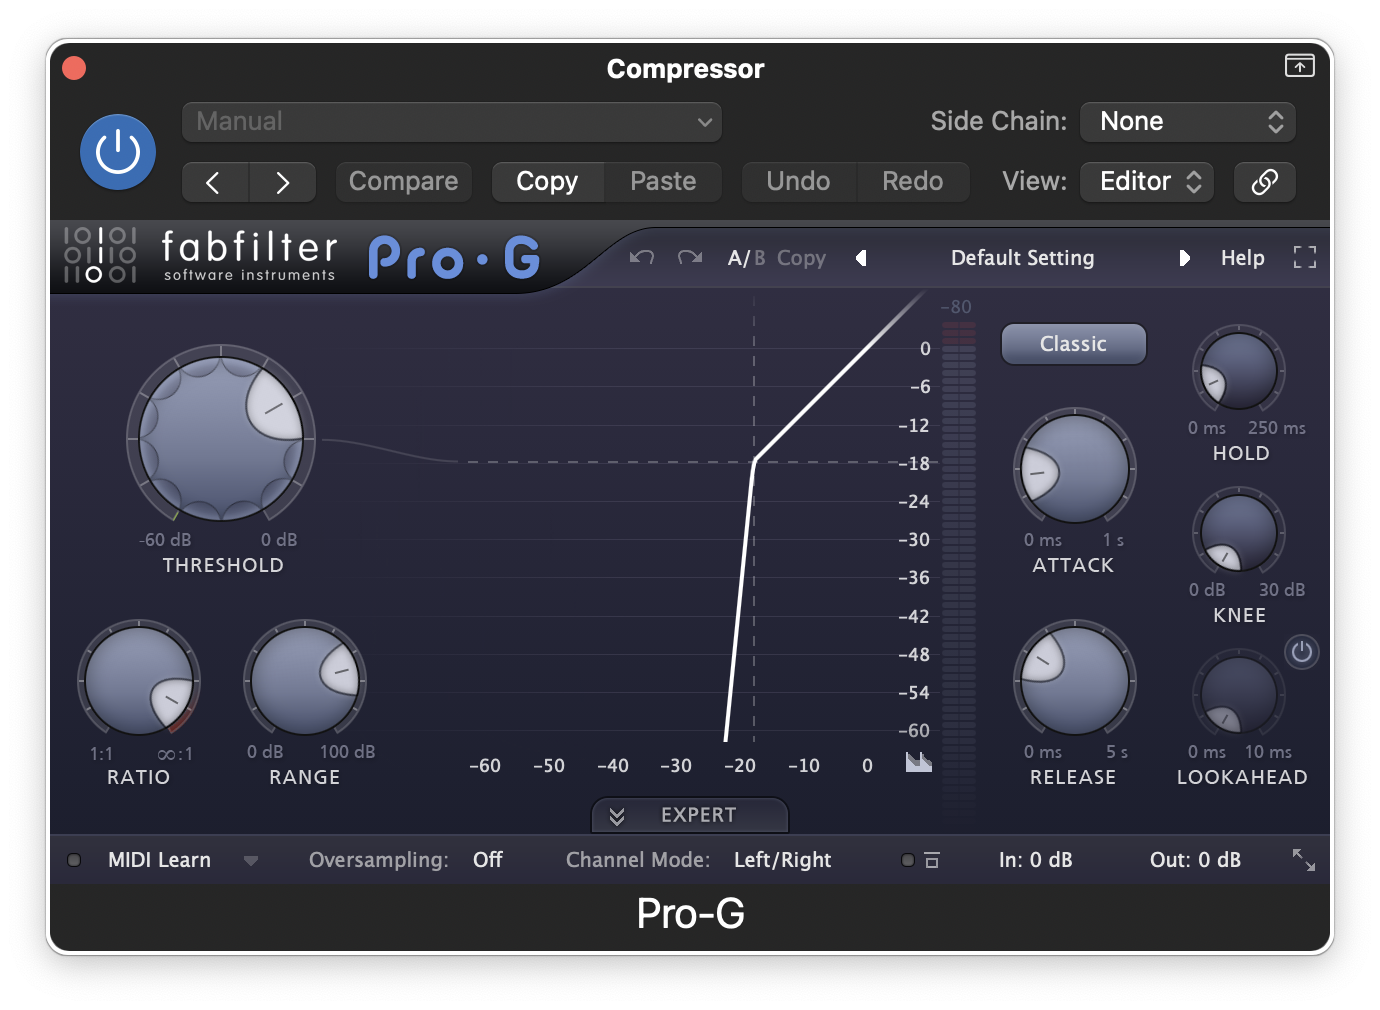Click the Attack knob
The width and height of the screenshot is (1380, 1010).
coord(1075,468)
